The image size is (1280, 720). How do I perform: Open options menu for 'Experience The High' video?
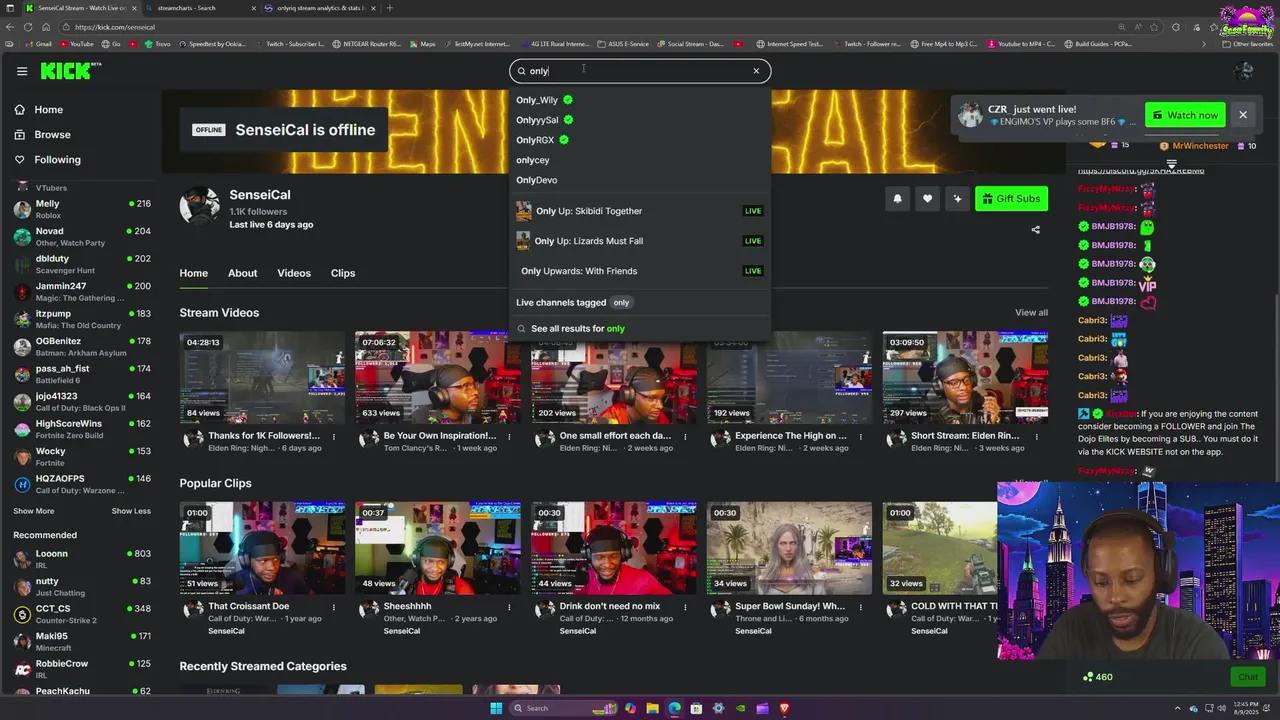[861, 437]
